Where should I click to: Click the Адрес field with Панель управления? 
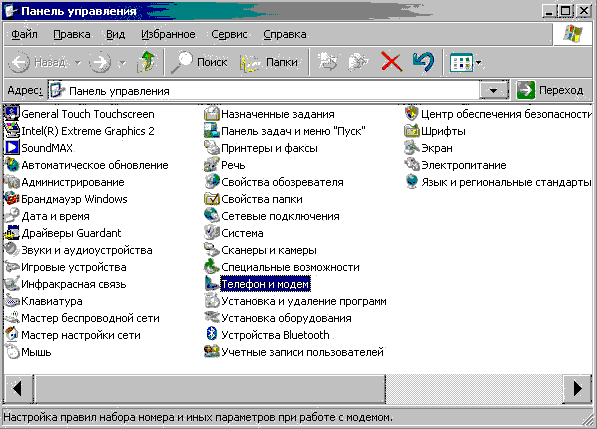coord(263,91)
